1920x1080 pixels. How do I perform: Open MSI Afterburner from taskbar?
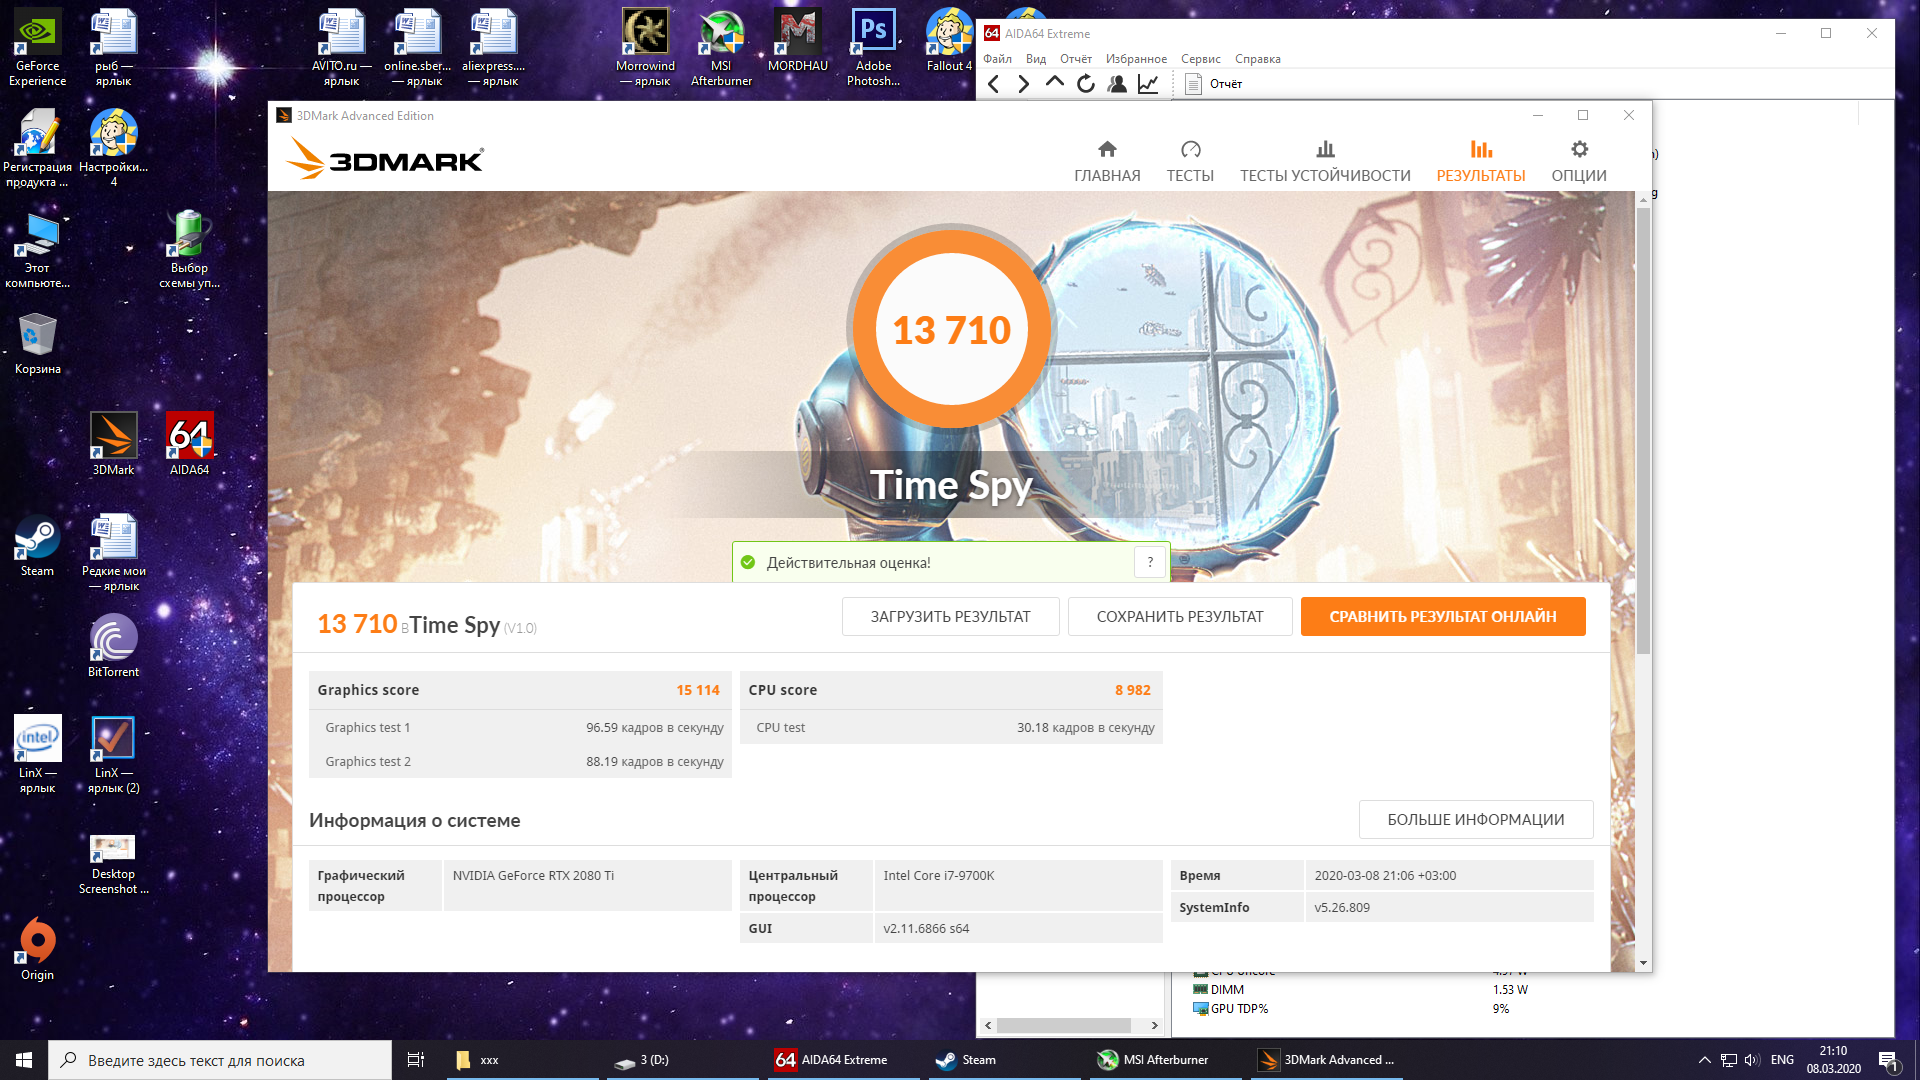click(x=1154, y=1060)
